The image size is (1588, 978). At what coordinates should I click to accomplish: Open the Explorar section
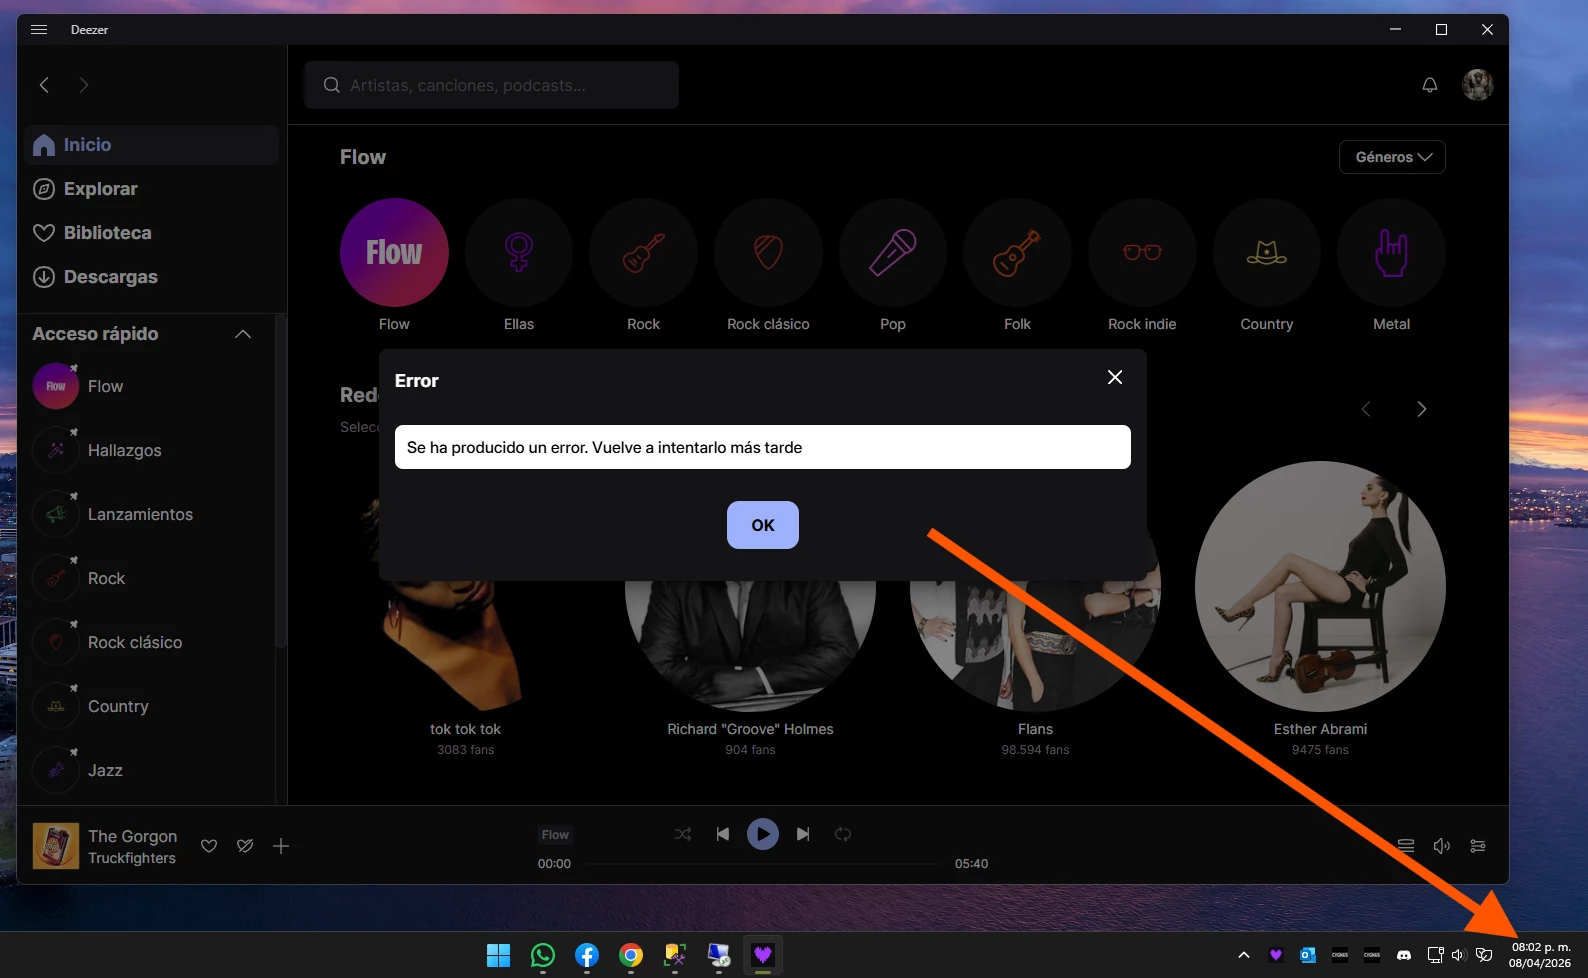152,189
